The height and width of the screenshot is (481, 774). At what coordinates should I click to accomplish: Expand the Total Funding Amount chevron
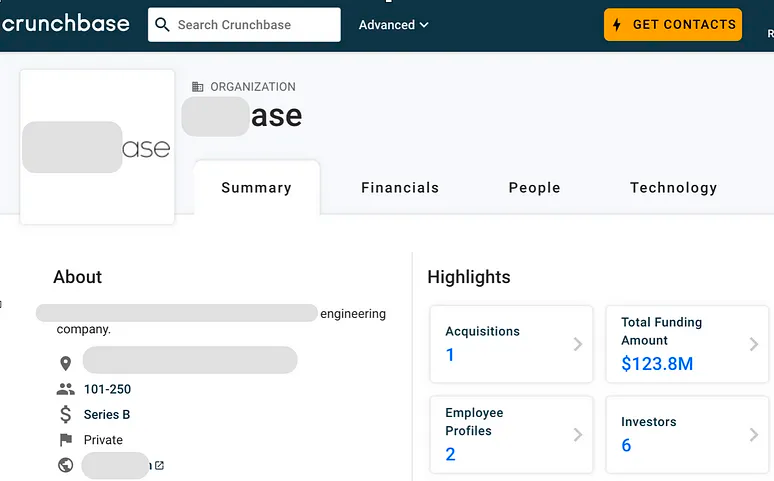(753, 344)
